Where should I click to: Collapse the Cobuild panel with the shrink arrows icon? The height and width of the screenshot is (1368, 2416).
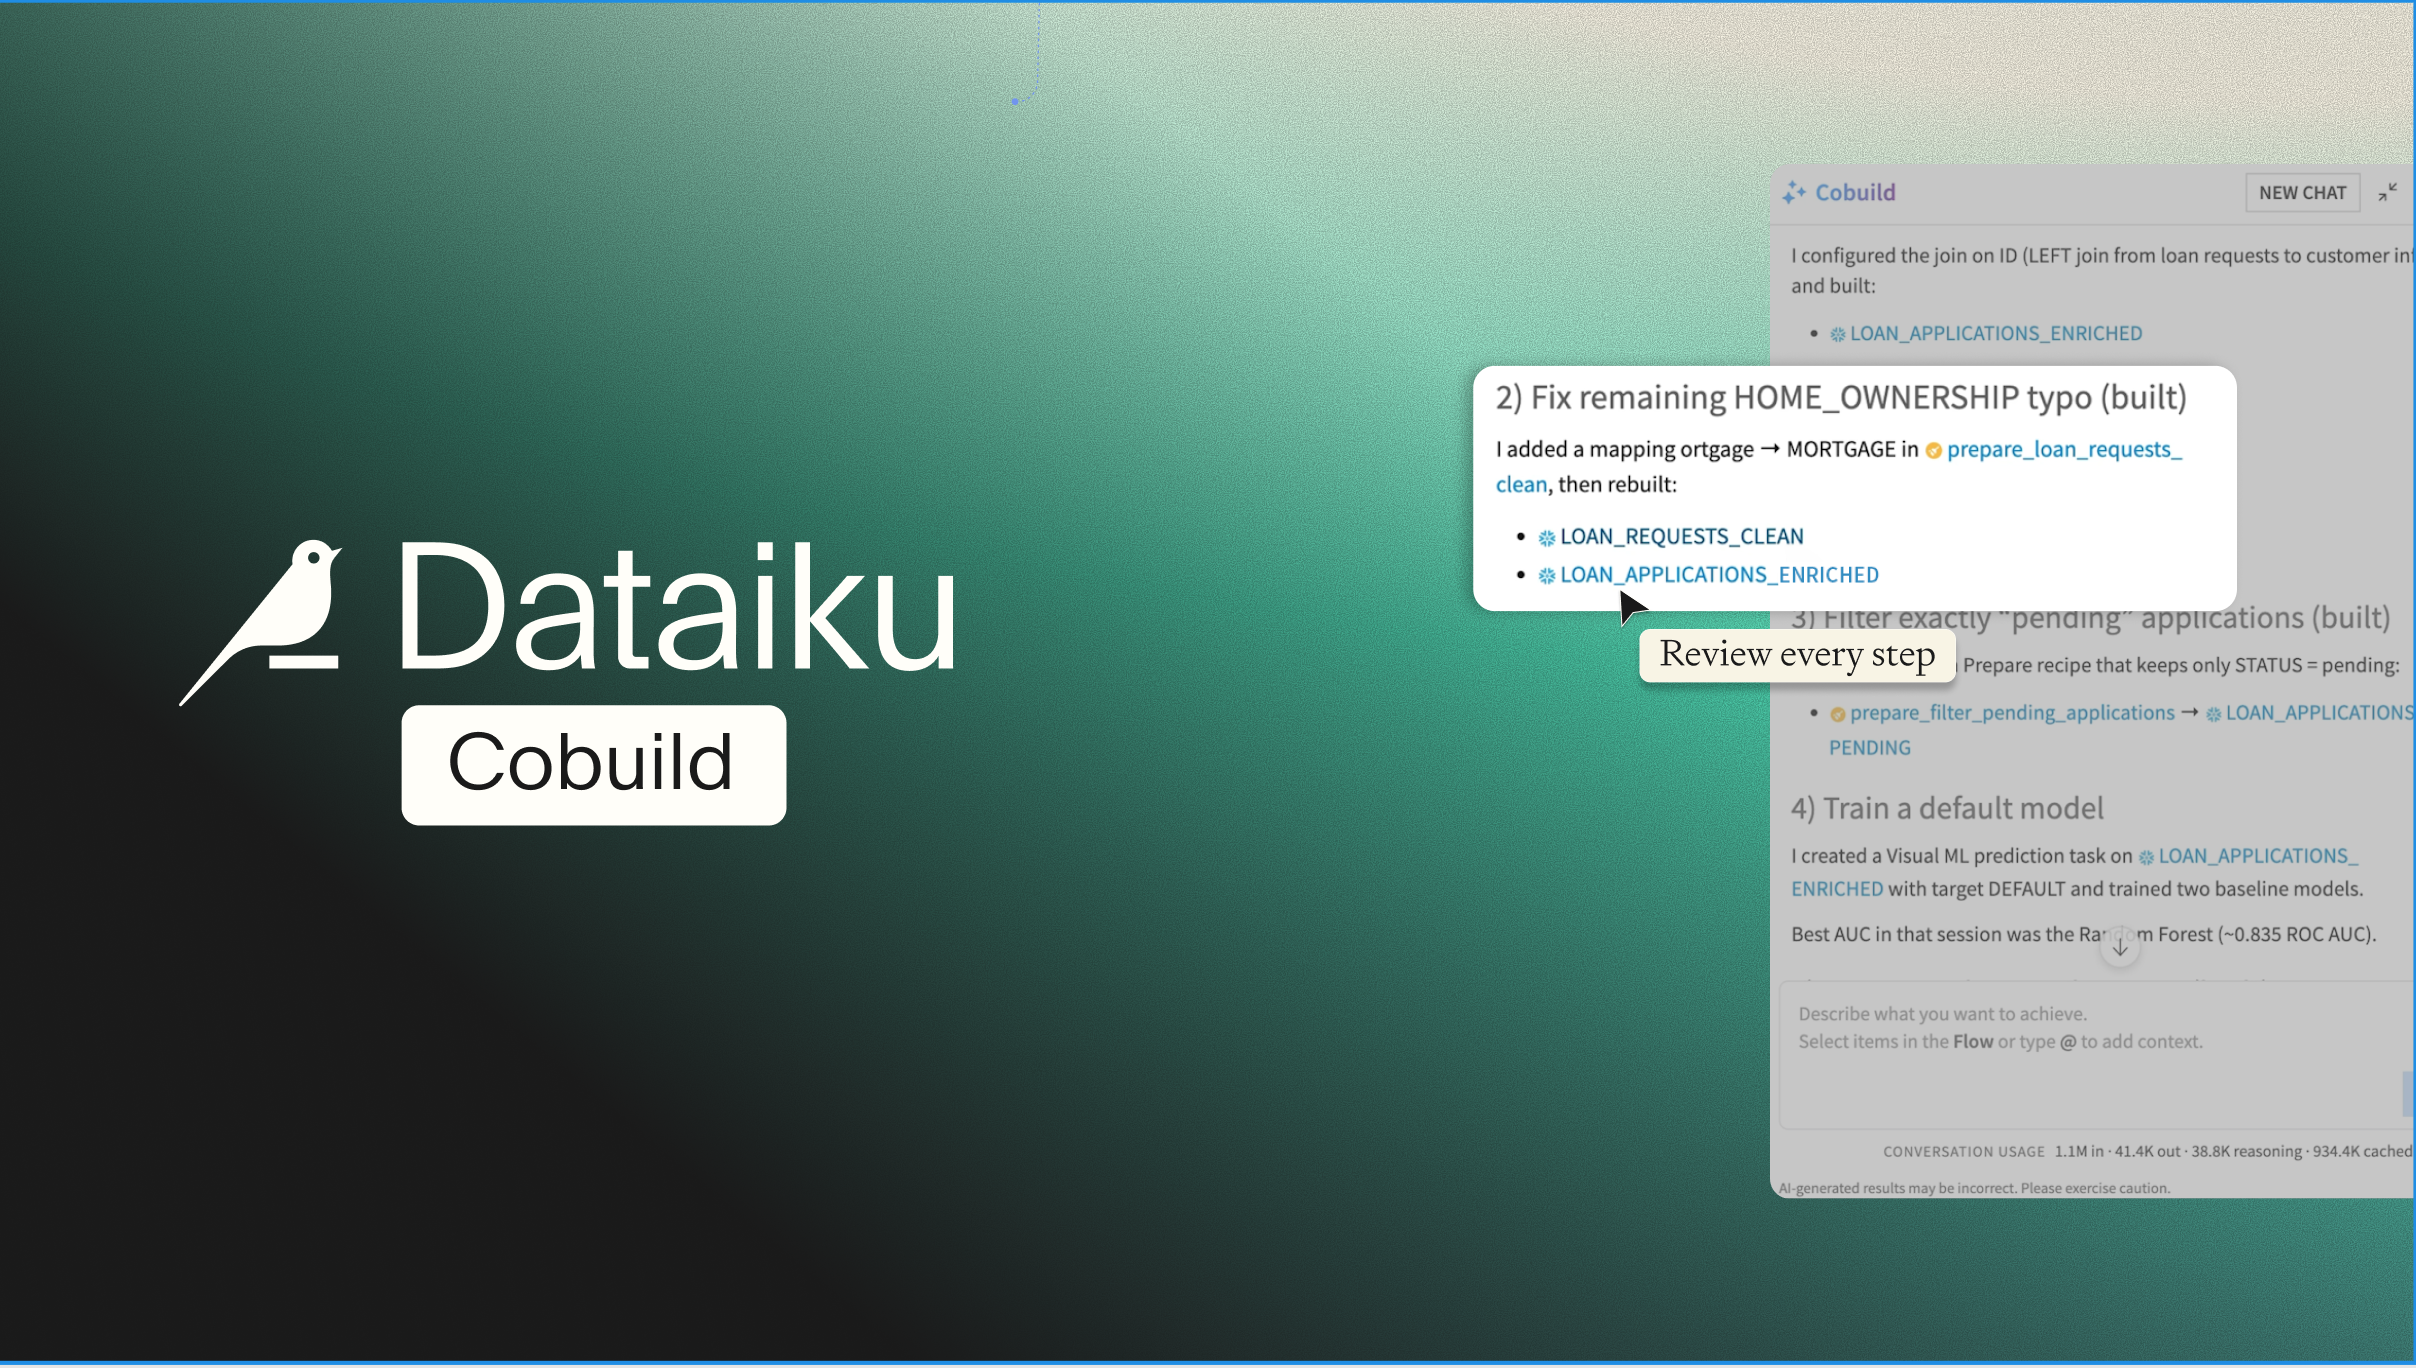(2388, 192)
